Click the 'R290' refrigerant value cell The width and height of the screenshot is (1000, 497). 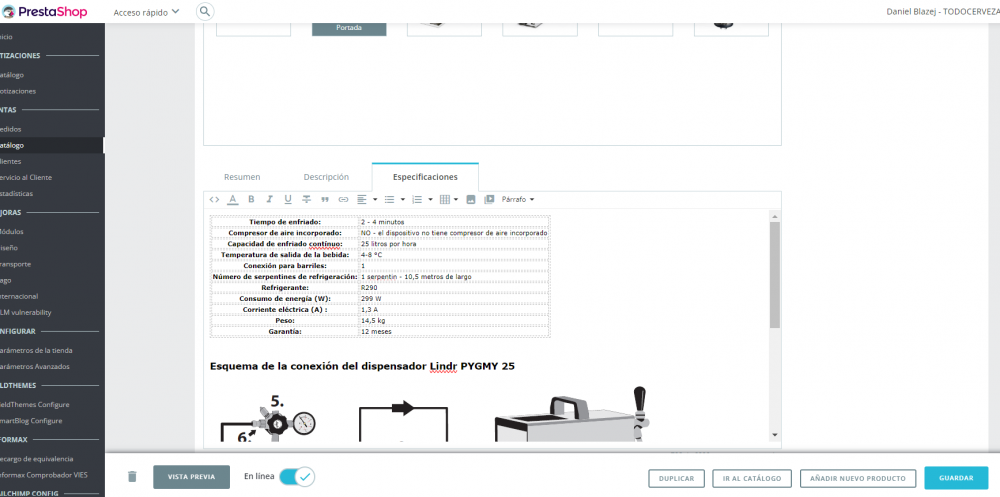coord(453,288)
